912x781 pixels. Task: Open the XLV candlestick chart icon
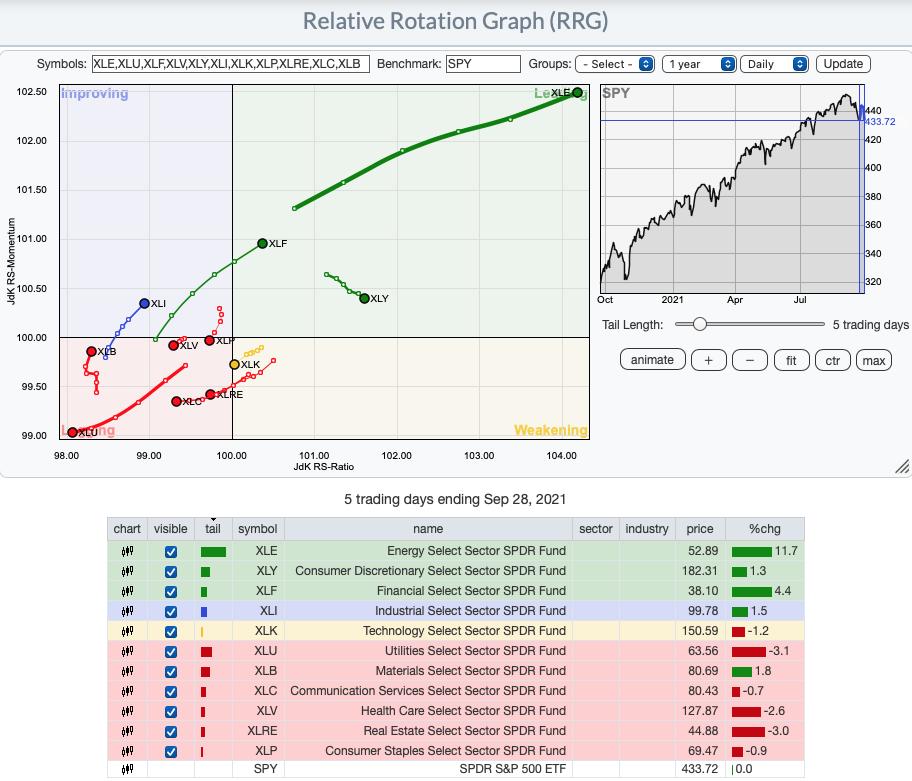(127, 711)
